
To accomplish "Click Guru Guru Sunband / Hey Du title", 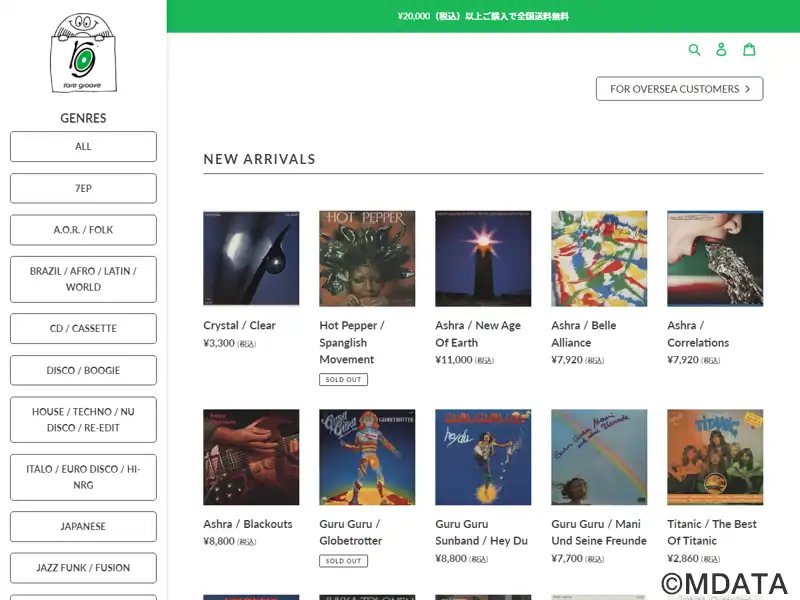I will click(x=482, y=532).
